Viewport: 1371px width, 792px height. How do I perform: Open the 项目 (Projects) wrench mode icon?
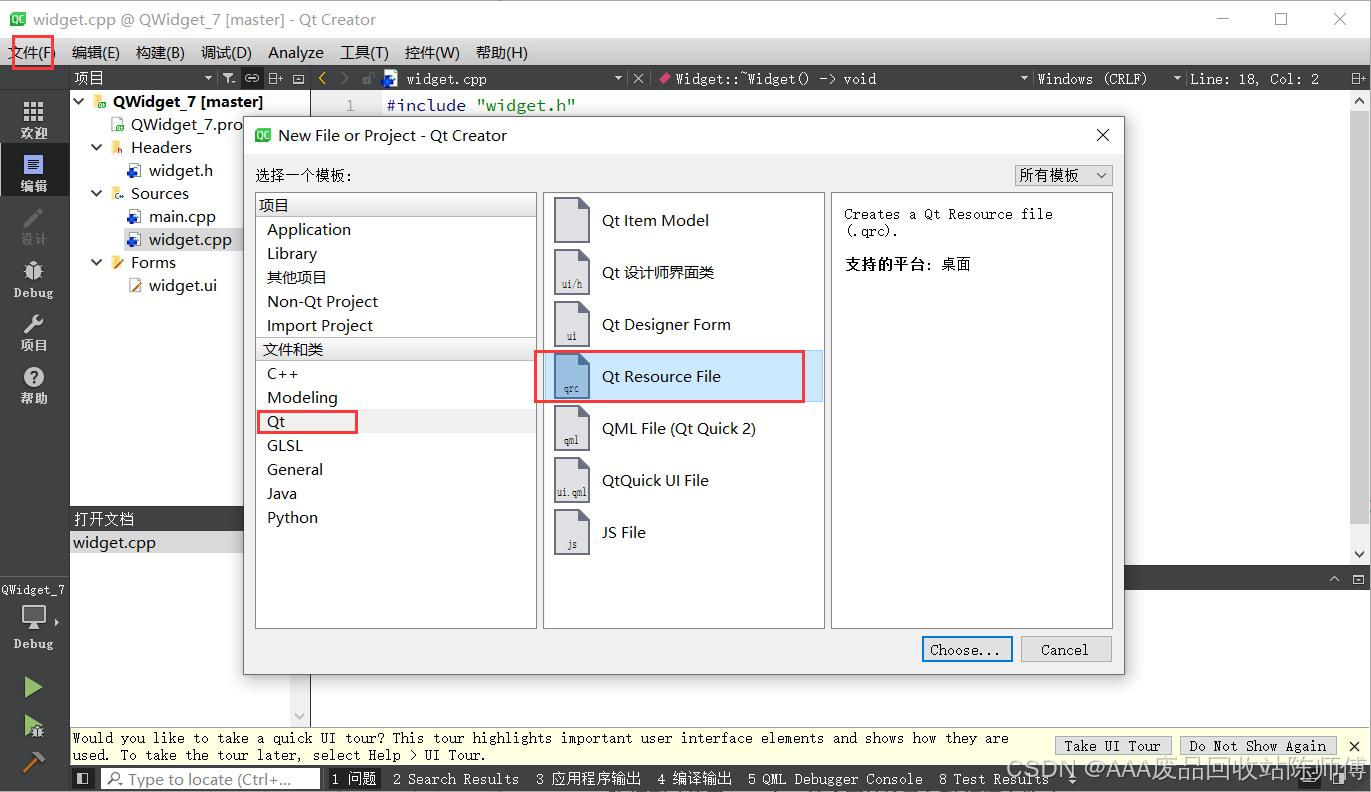click(x=34, y=332)
